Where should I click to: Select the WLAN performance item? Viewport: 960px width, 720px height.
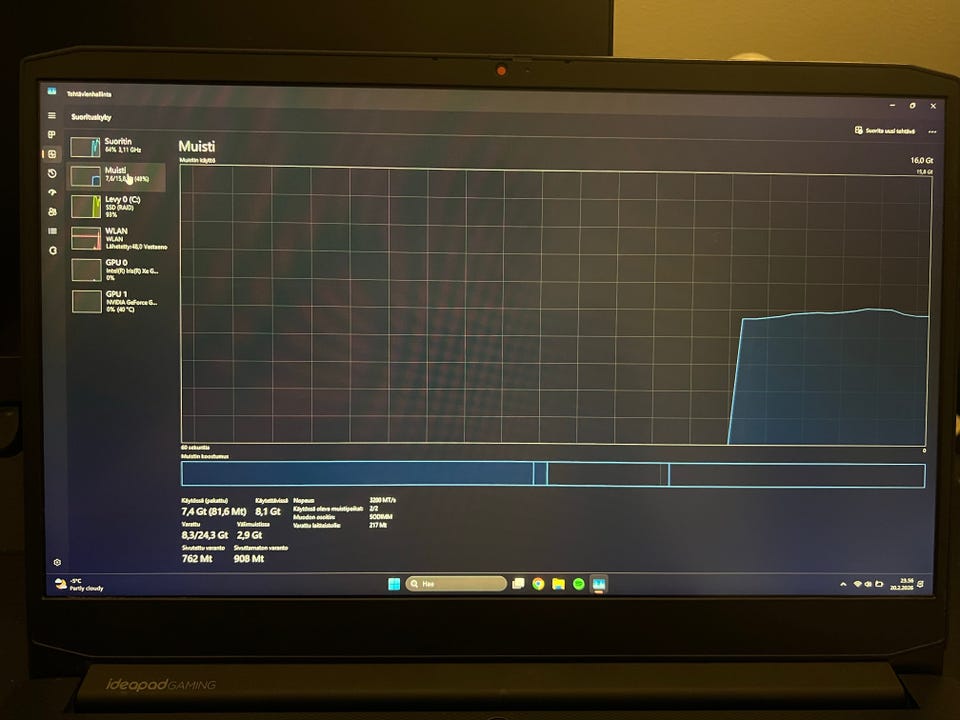tap(118, 239)
